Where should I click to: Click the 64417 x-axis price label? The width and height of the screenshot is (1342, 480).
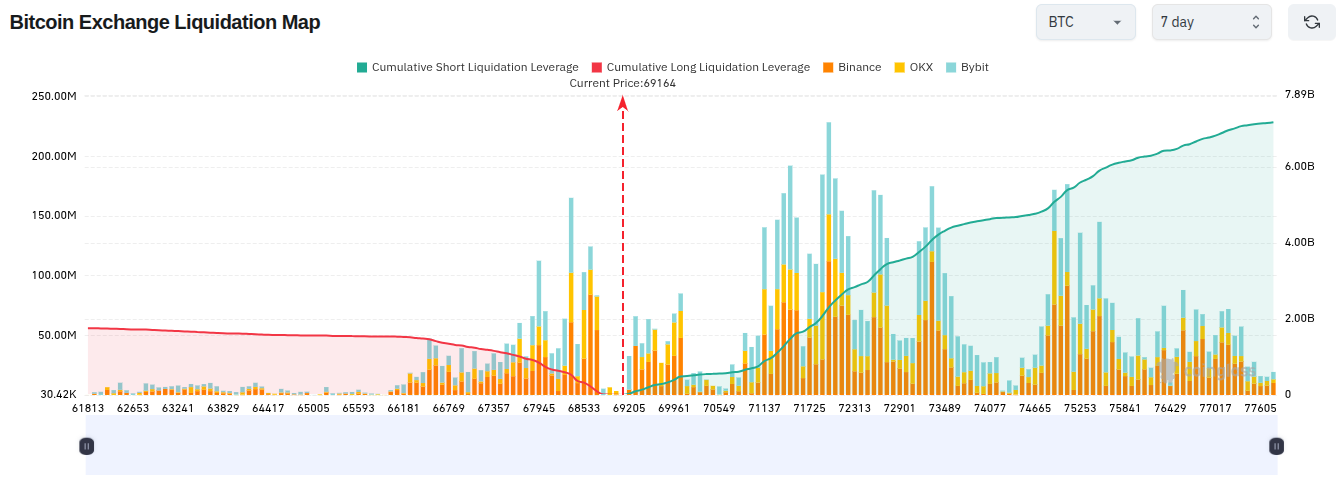[268, 408]
